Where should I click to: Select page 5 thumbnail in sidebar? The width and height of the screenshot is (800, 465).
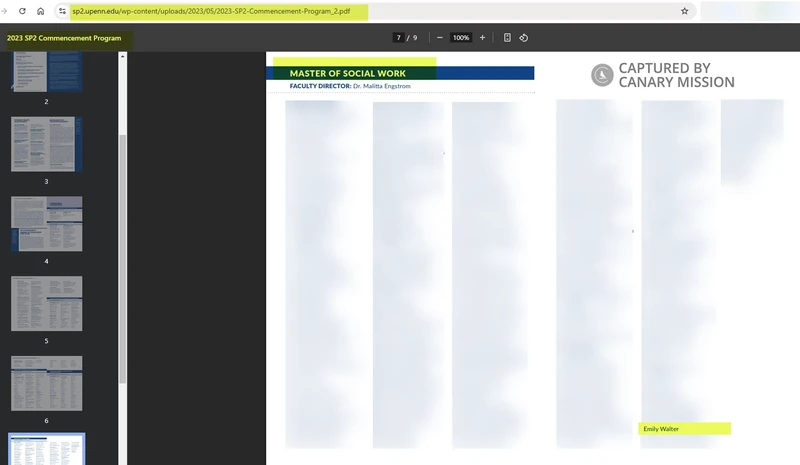pos(46,303)
